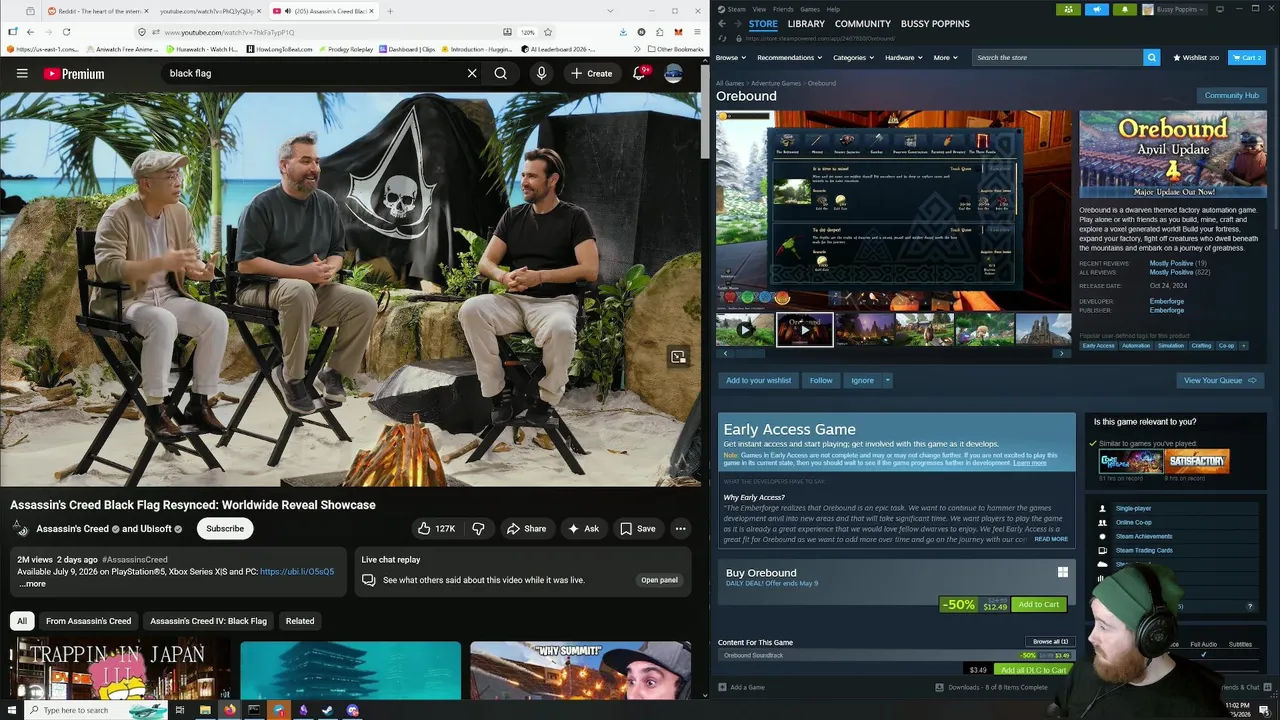
Task: Open live chat replay panel
Action: tap(659, 580)
